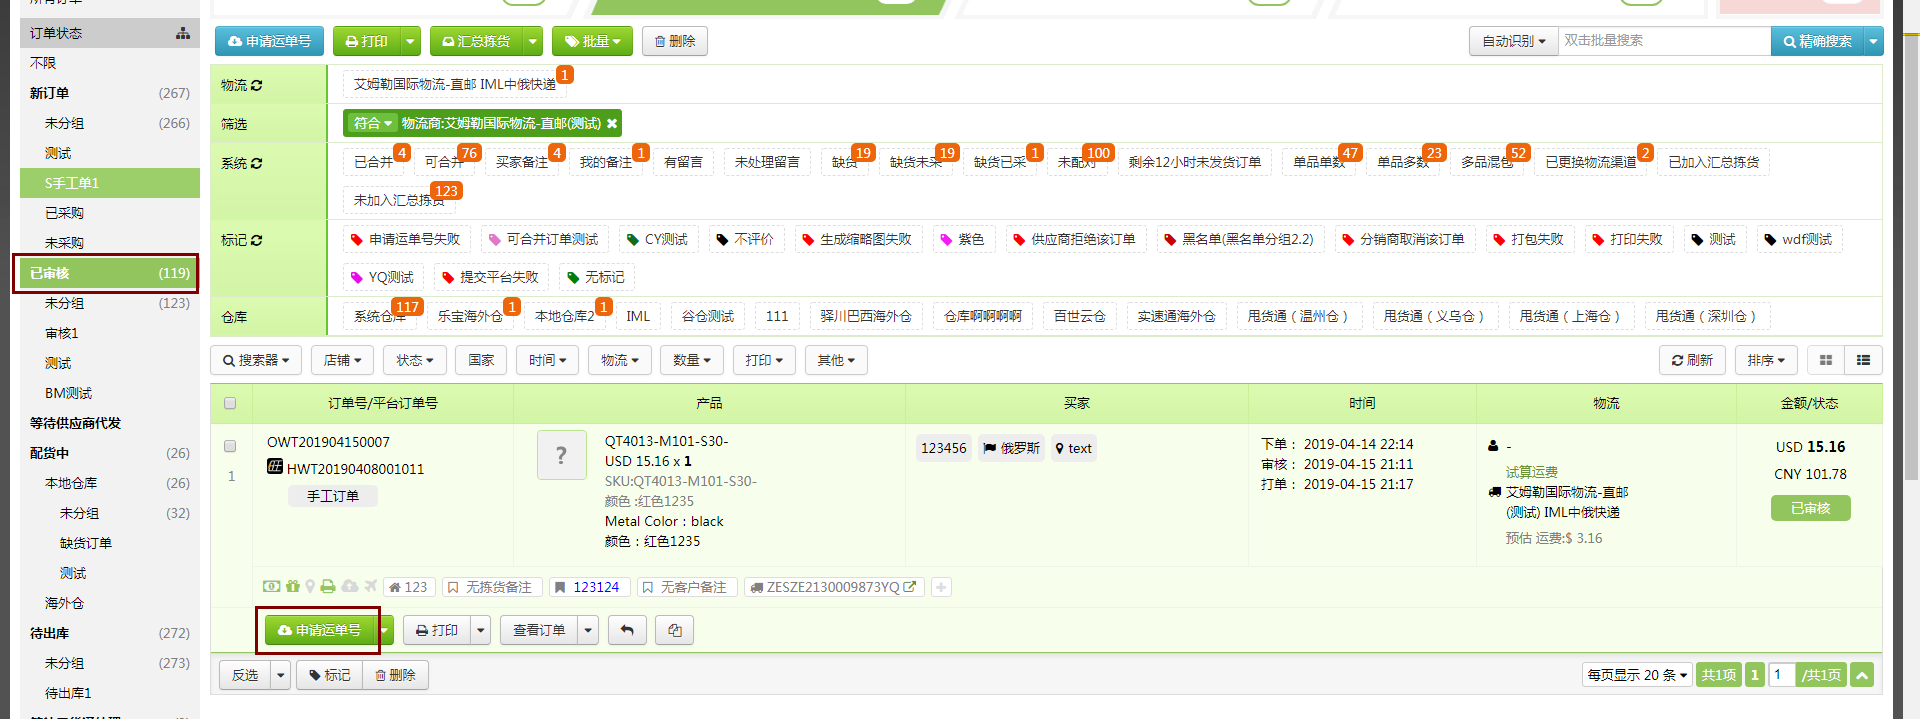Viewport: 1920px width, 719px height.
Task: Remove the 物流商 filter tag via X
Action: pos(612,123)
